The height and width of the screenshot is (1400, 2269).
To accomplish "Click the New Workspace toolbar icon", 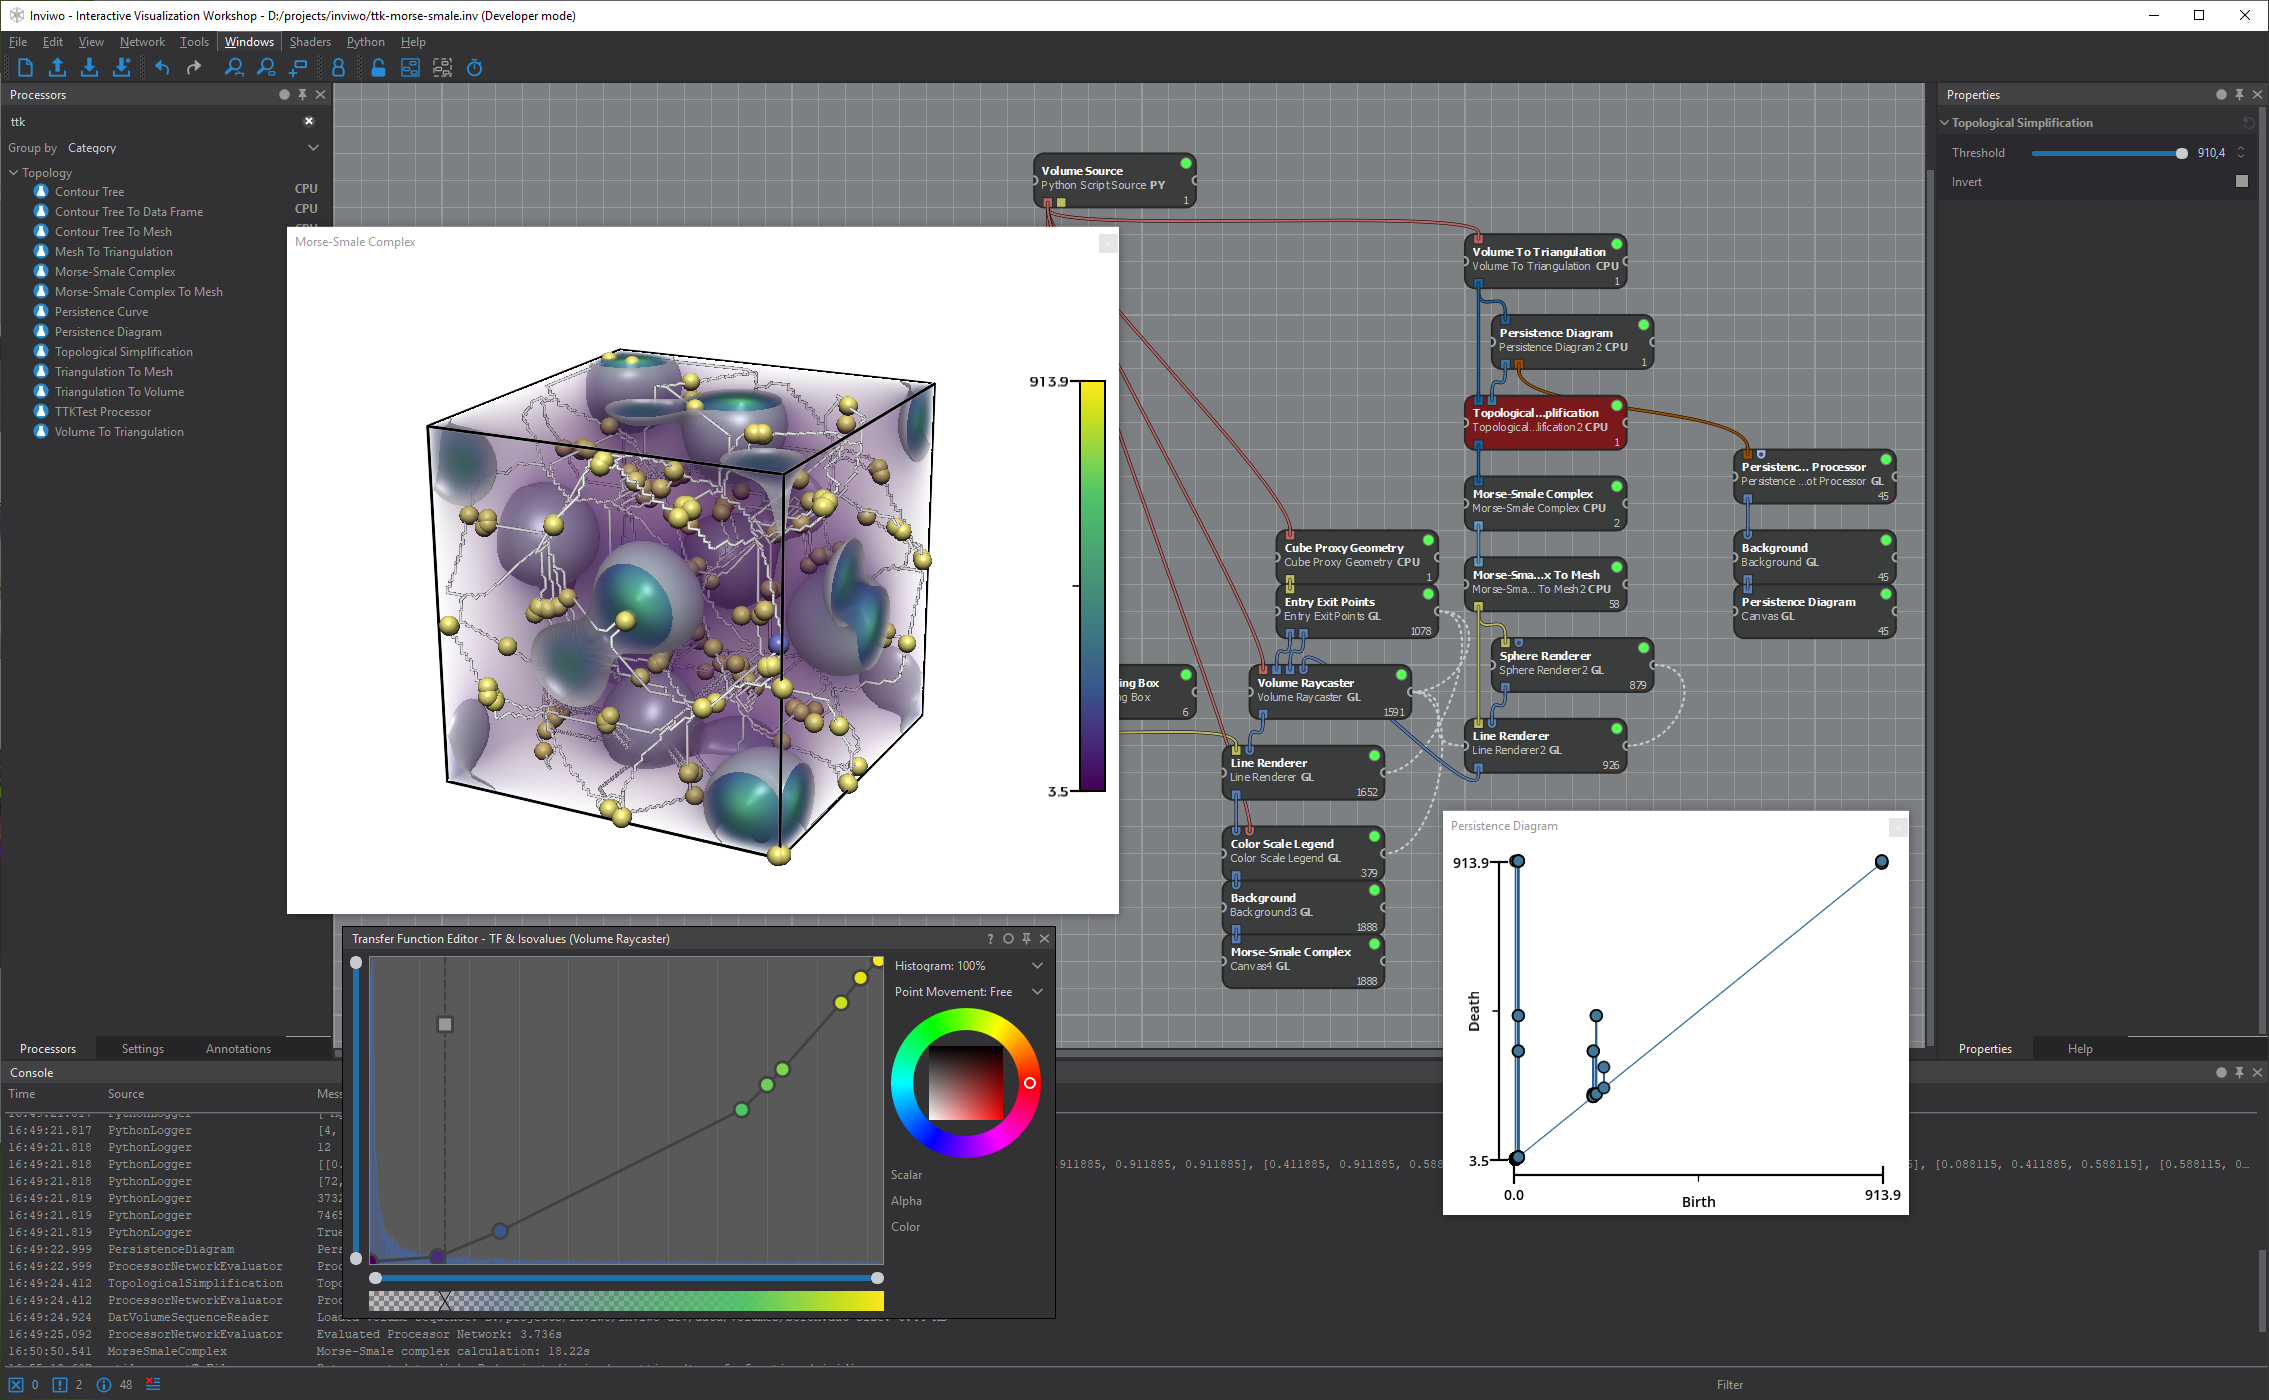I will click(26, 68).
